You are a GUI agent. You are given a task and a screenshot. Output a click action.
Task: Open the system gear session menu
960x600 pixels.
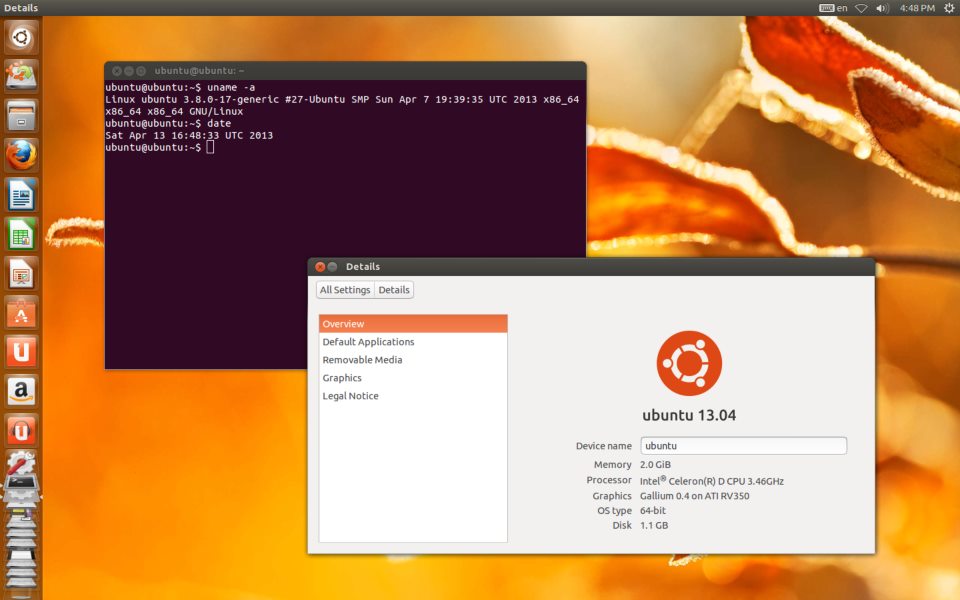pyautogui.click(x=949, y=8)
